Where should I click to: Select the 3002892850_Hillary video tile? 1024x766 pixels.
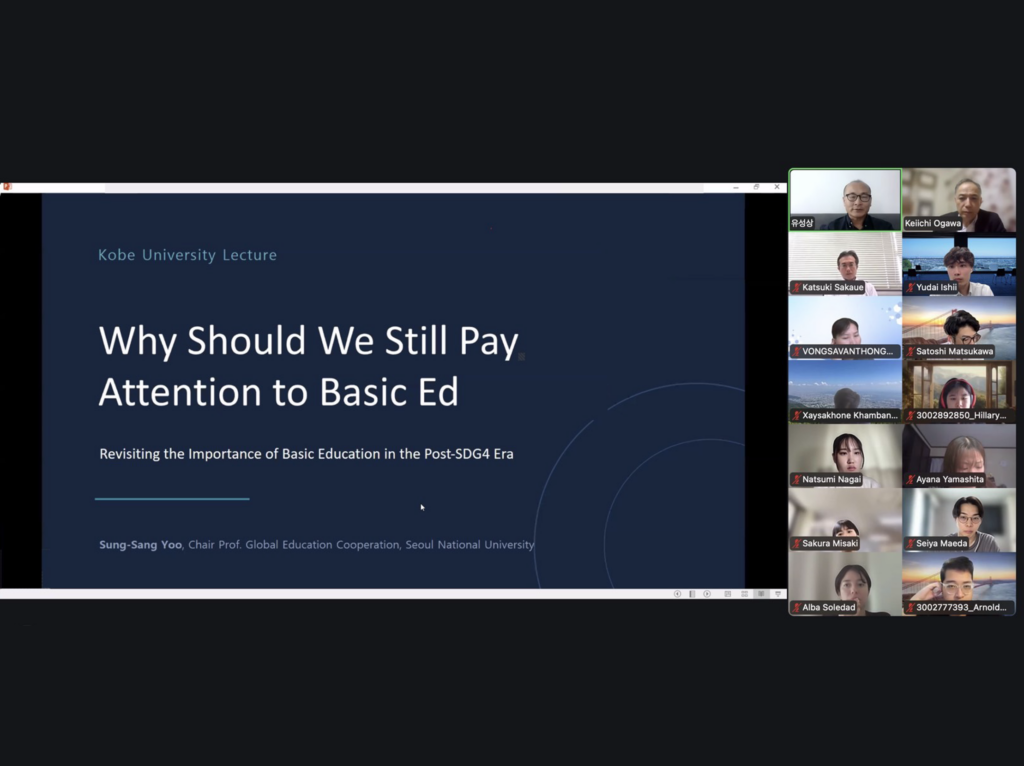point(959,392)
